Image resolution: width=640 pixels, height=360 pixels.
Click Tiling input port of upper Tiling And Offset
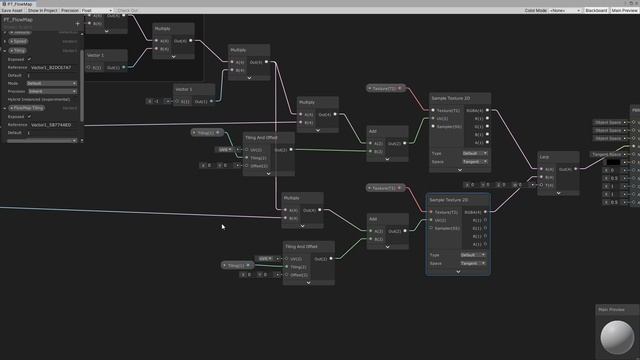(247, 158)
